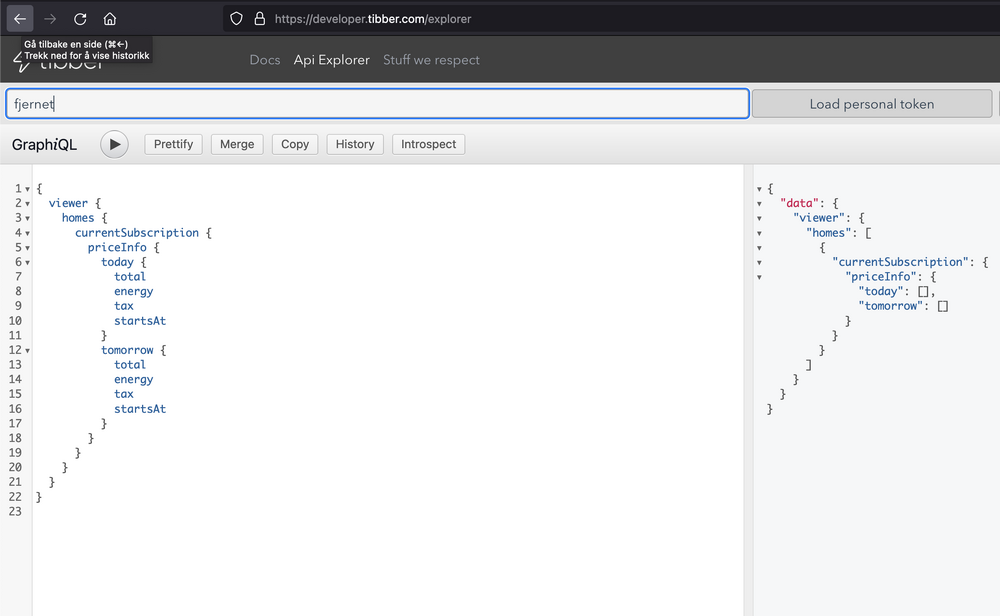
Task: Click the browser forward arrow
Action: 50,18
